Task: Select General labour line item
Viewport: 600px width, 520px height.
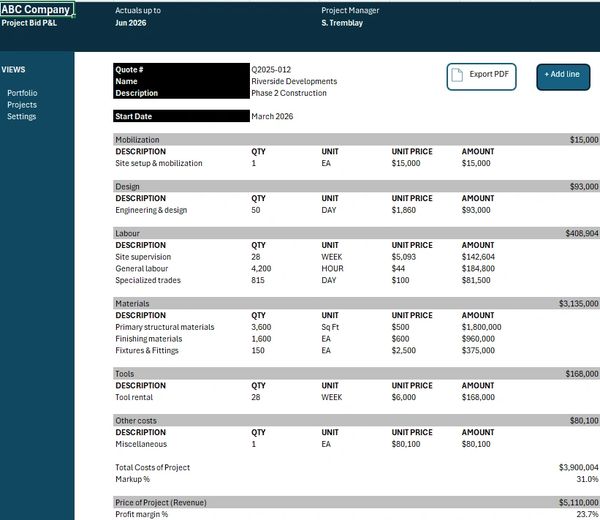Action: click(x=142, y=269)
